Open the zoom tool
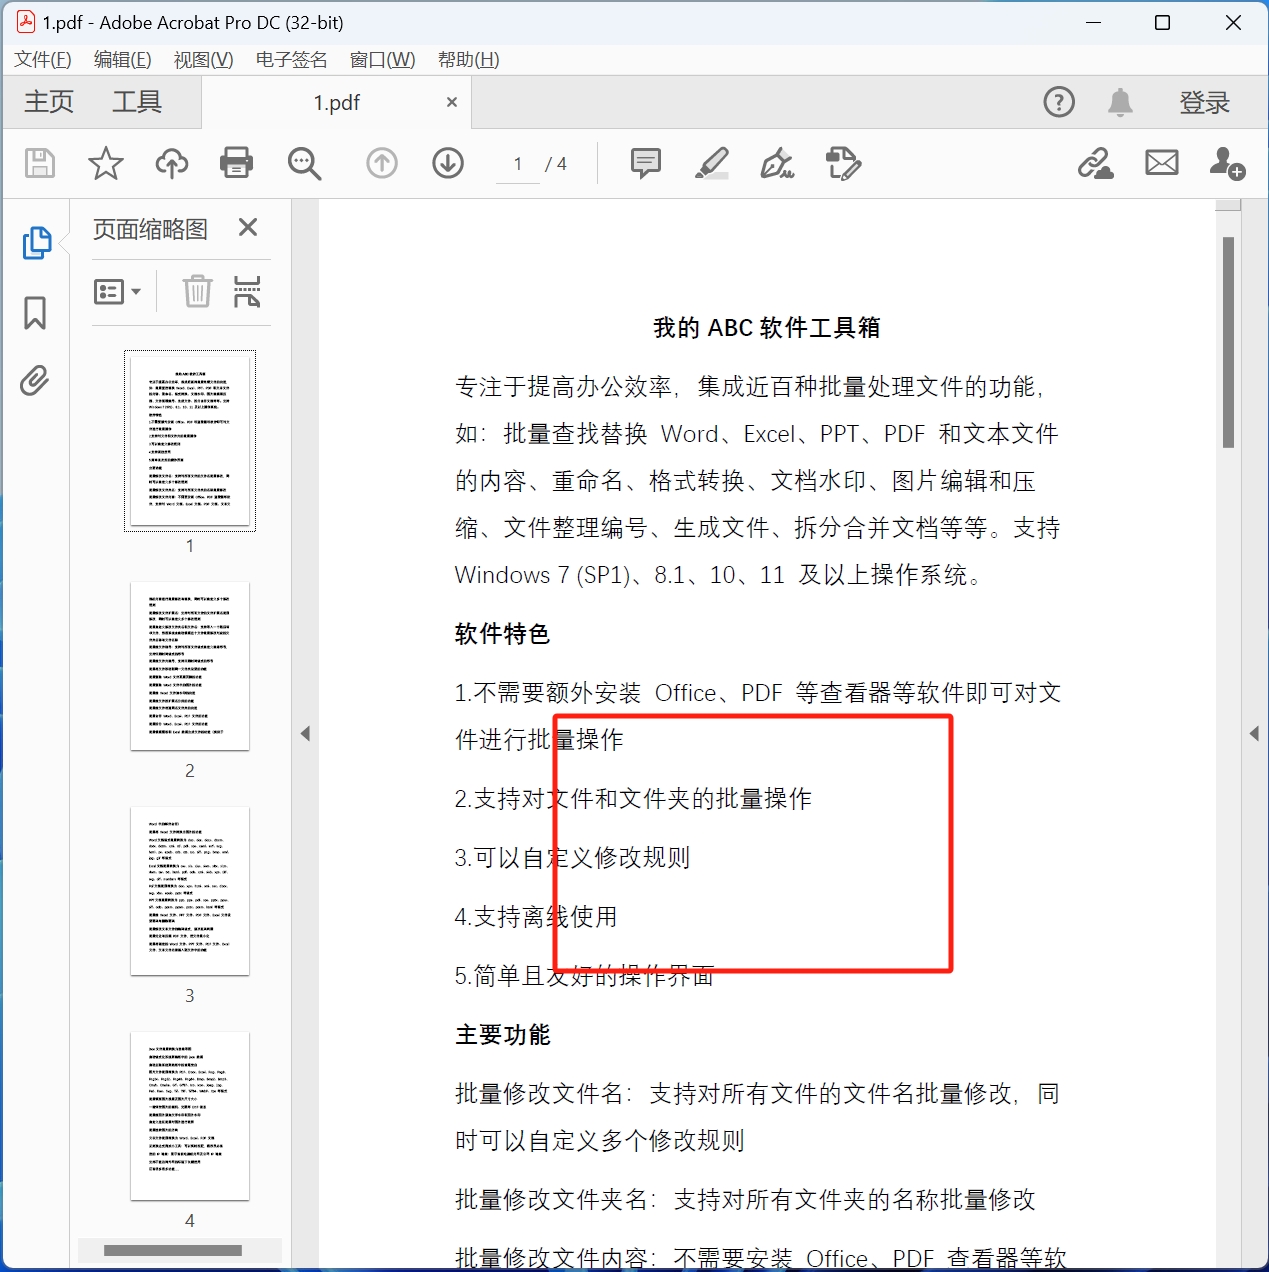This screenshot has height=1272, width=1269. pos(304,163)
